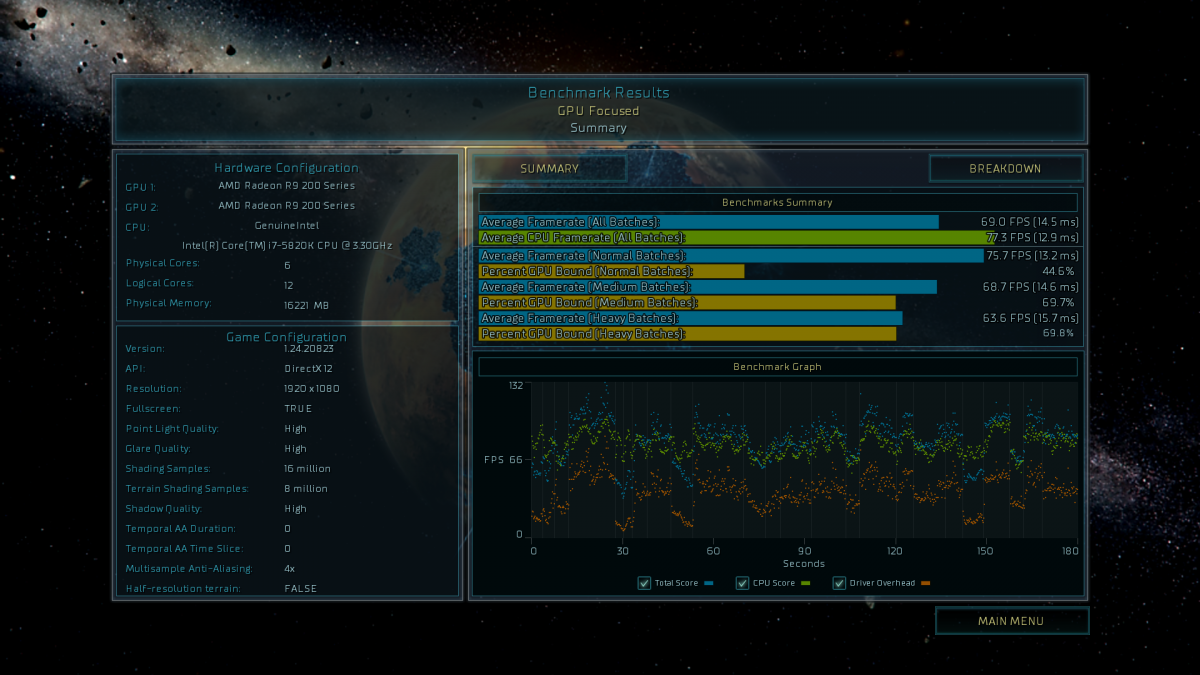This screenshot has height=675, width=1200.
Task: Click the 63.6 FPS (15.7 ms) result
Action: (1029, 318)
